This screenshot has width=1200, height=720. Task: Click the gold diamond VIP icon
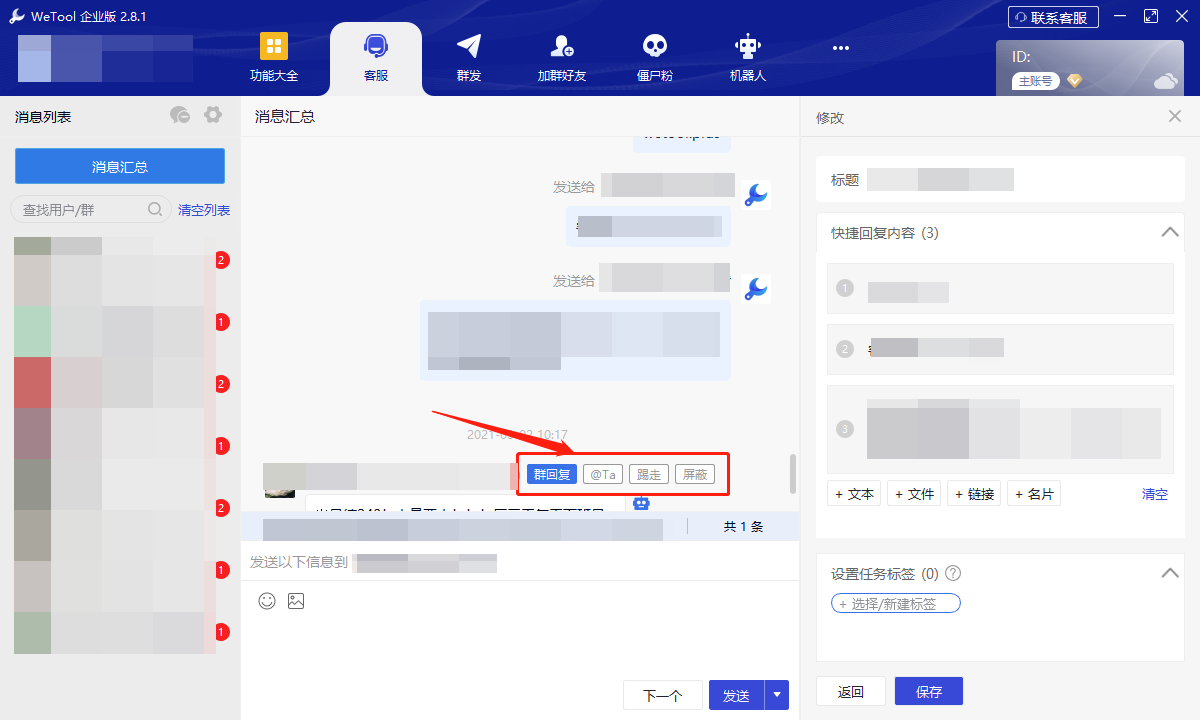(1075, 81)
